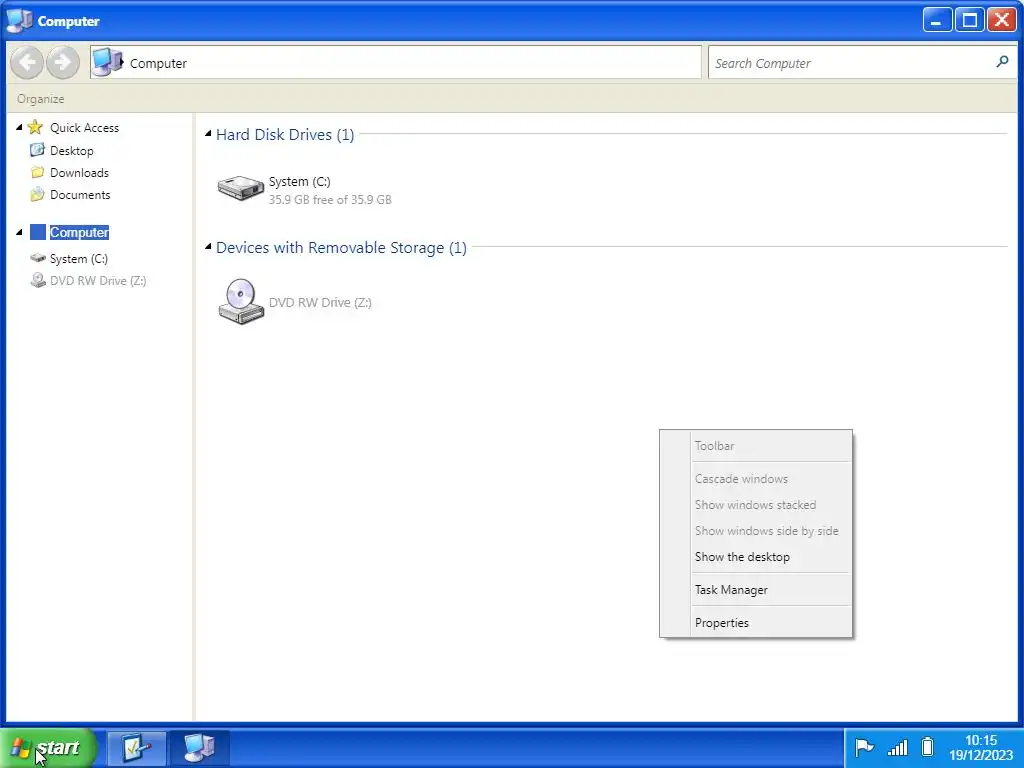
Task: Open the pinned notepad app in the taskbar
Action: tap(136, 748)
